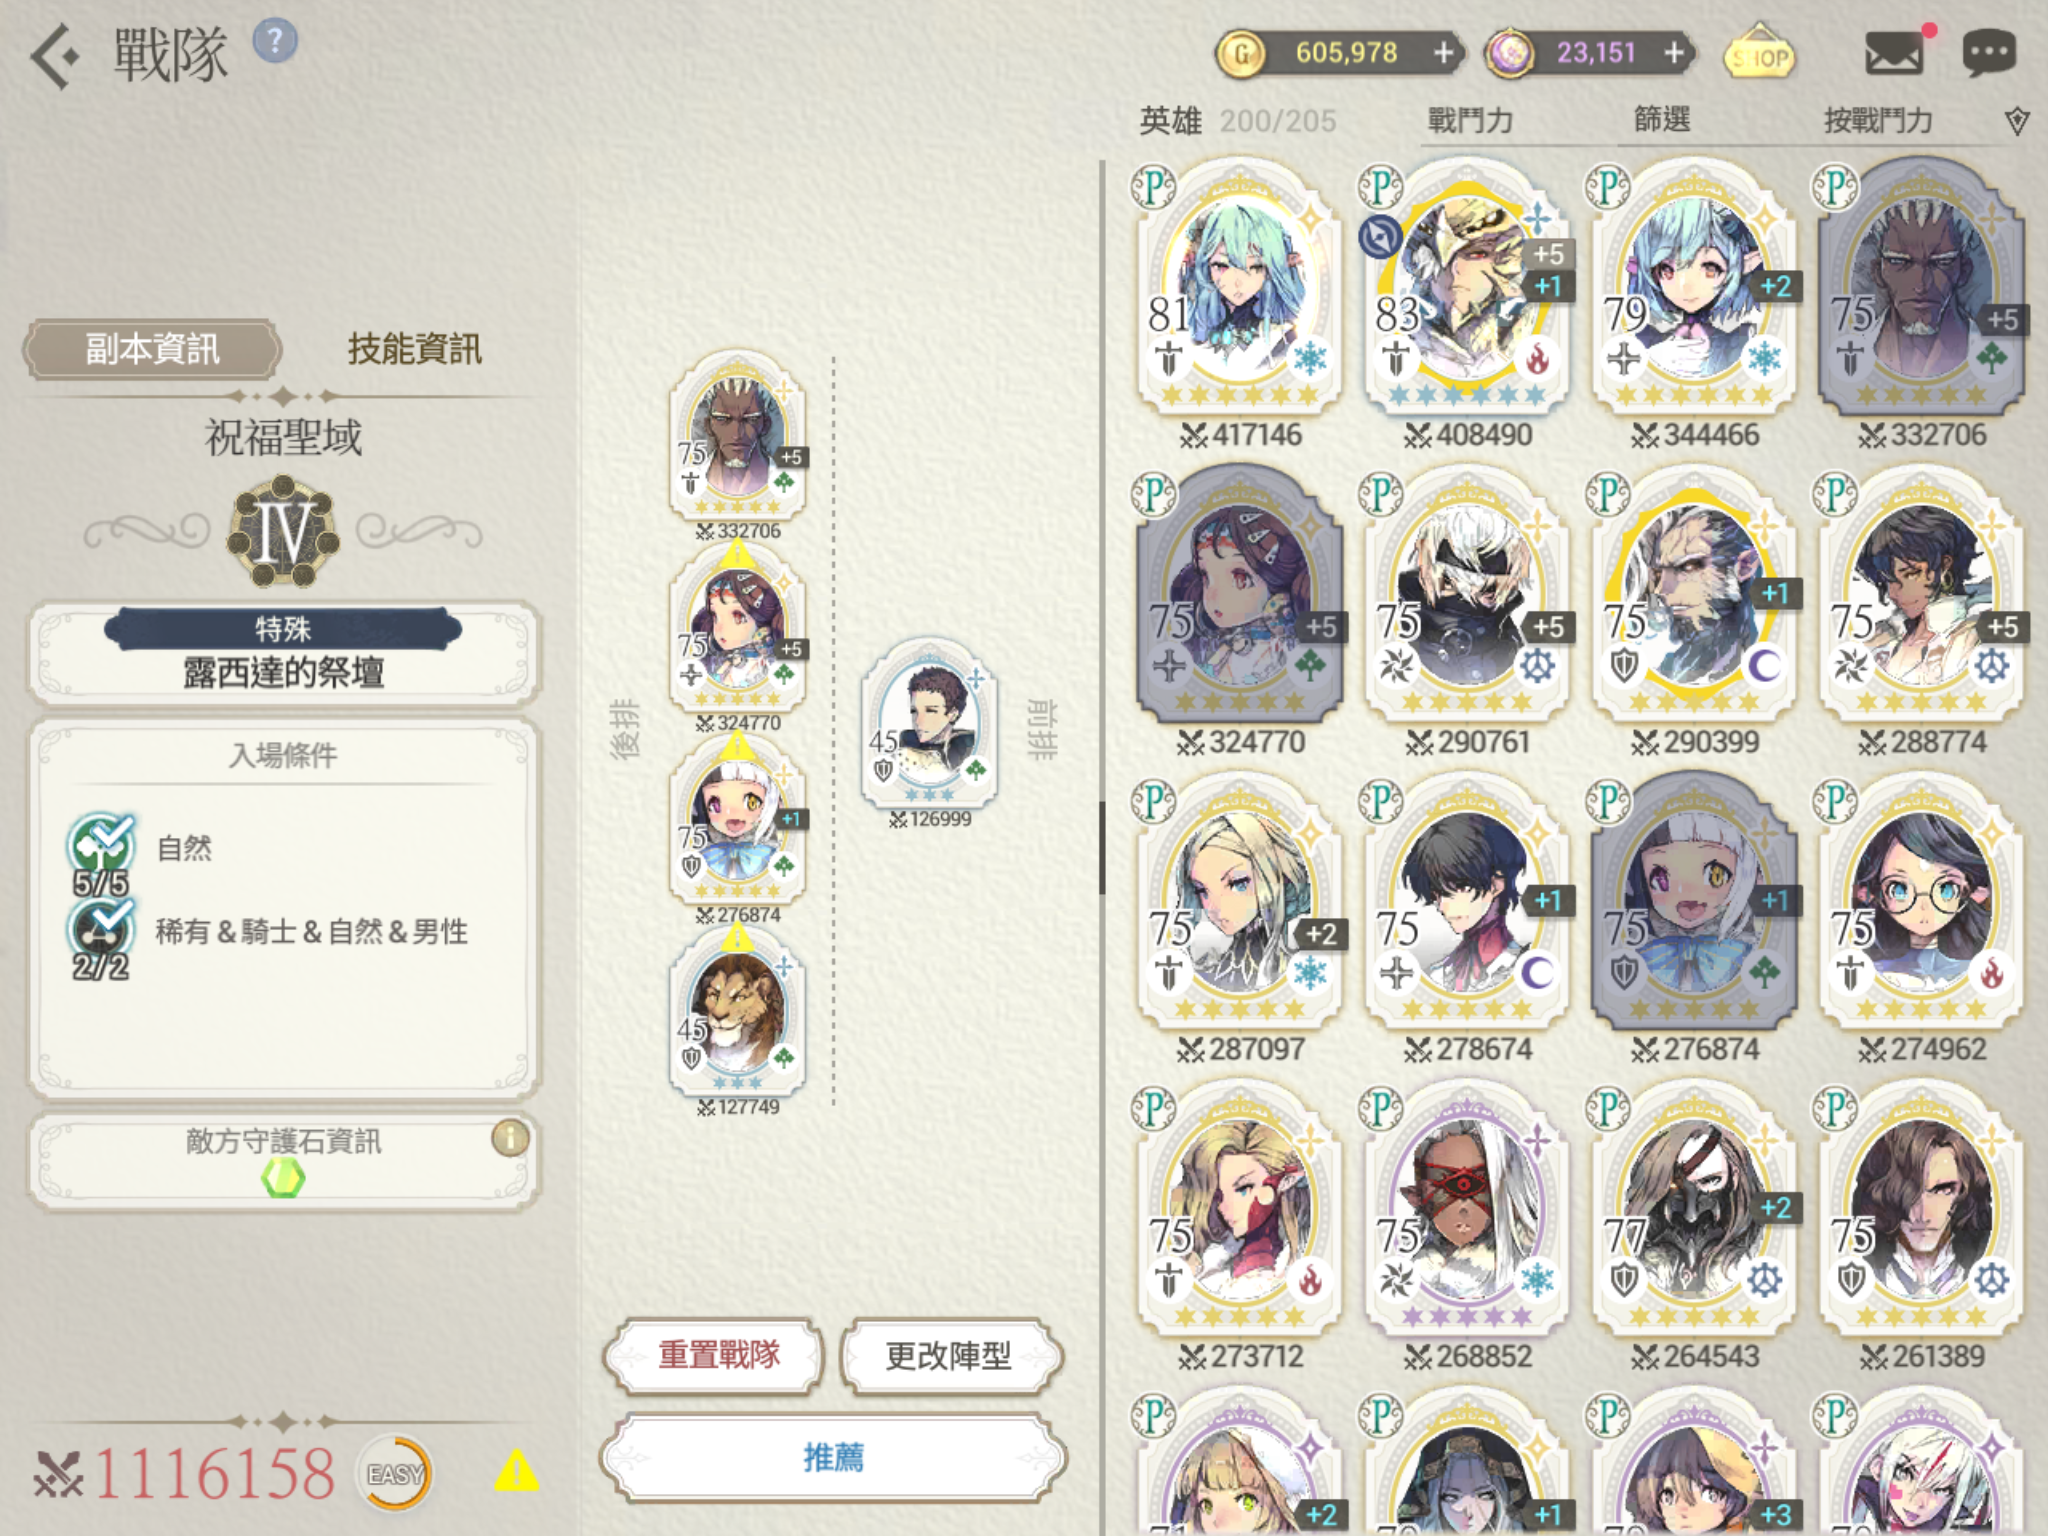Switch to the 技能資訊 tab
The height and width of the screenshot is (1536, 2048).
click(x=414, y=349)
